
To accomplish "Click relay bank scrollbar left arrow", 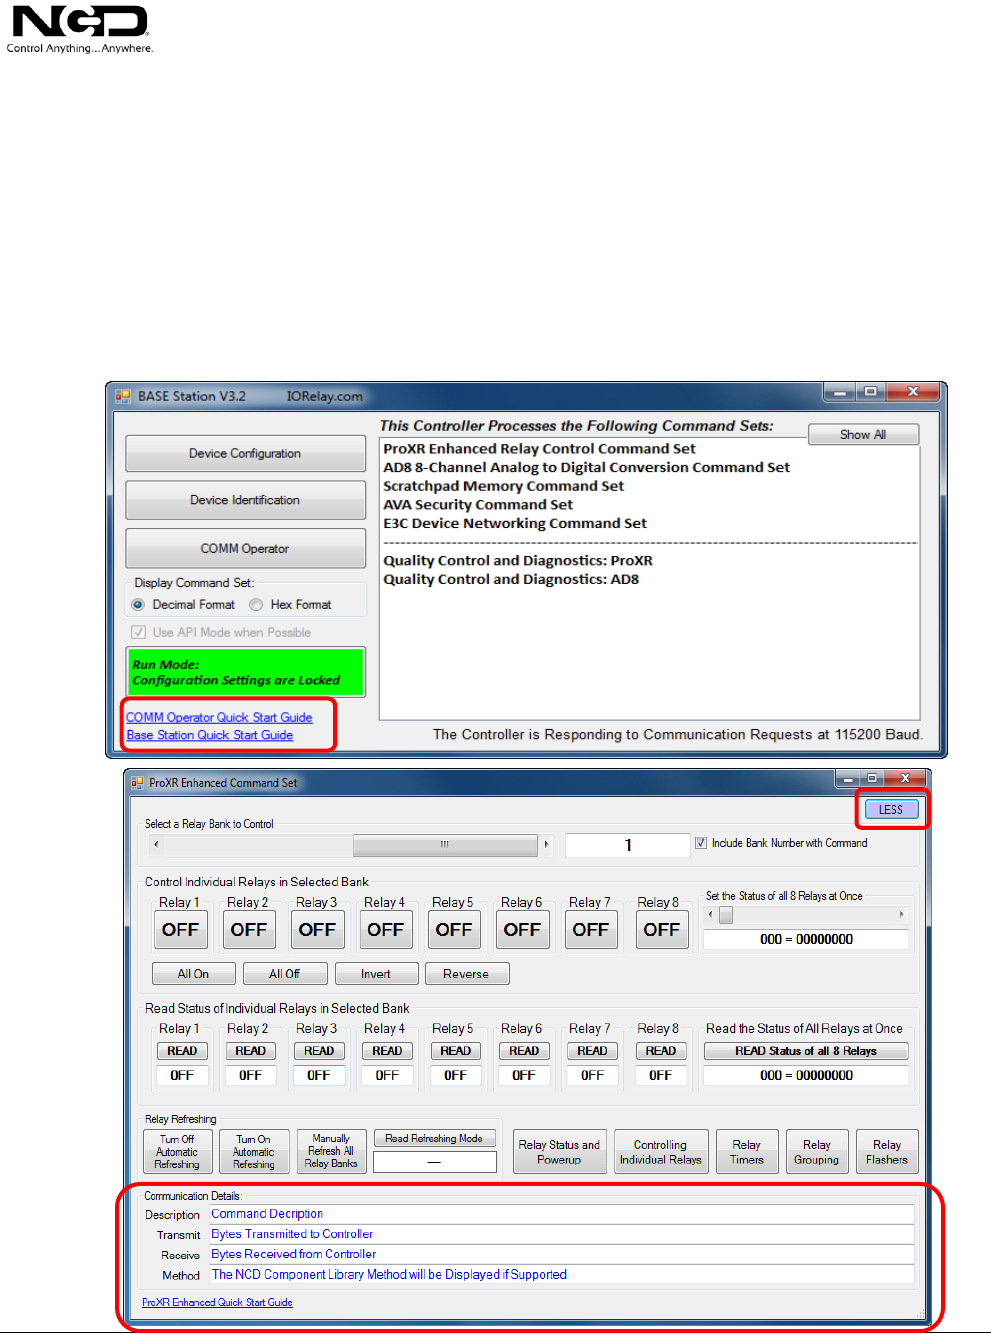I will (x=156, y=844).
